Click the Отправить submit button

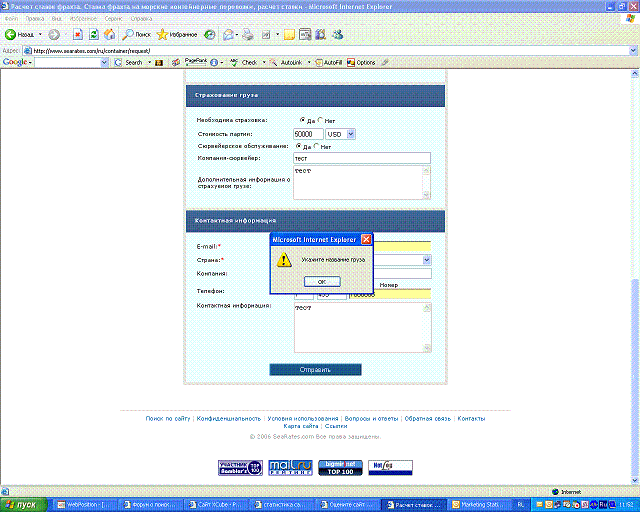(315, 369)
